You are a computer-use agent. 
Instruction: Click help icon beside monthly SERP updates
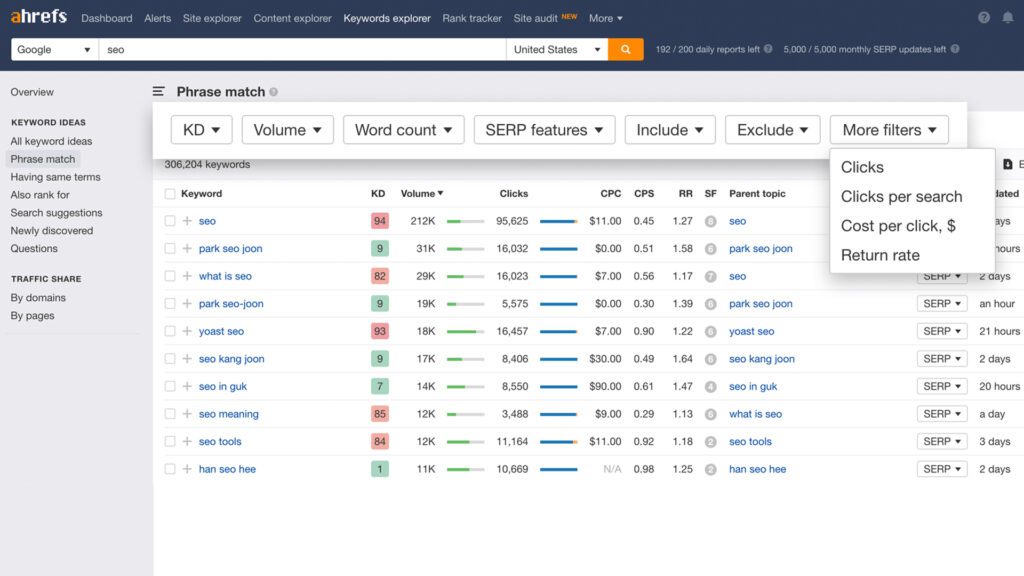955,49
